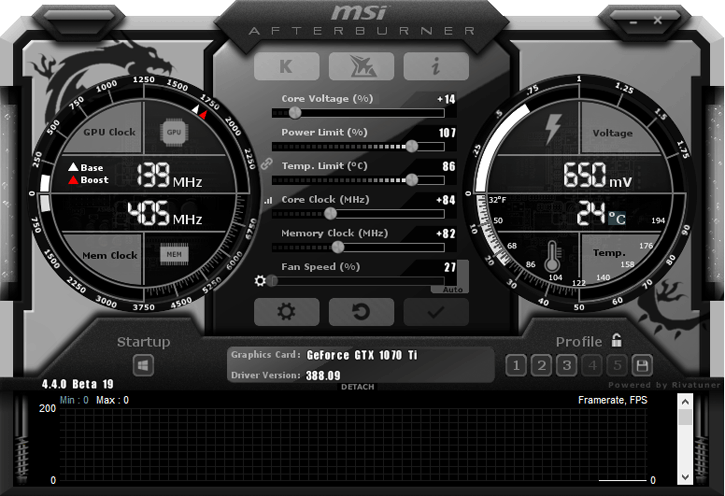Toggle the link icon for power and temp limits

(x=266, y=164)
